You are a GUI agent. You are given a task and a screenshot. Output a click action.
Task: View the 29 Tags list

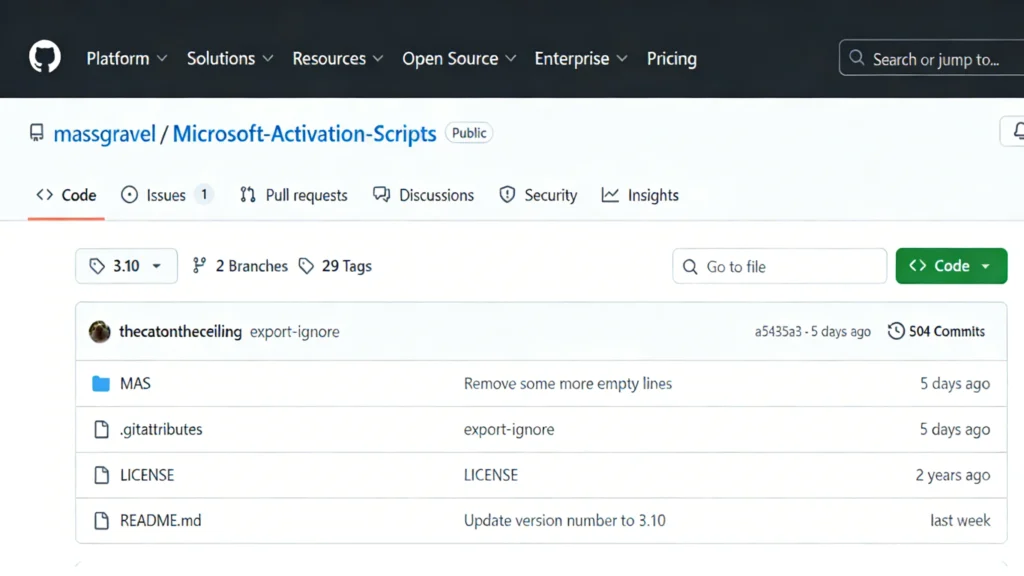(336, 266)
